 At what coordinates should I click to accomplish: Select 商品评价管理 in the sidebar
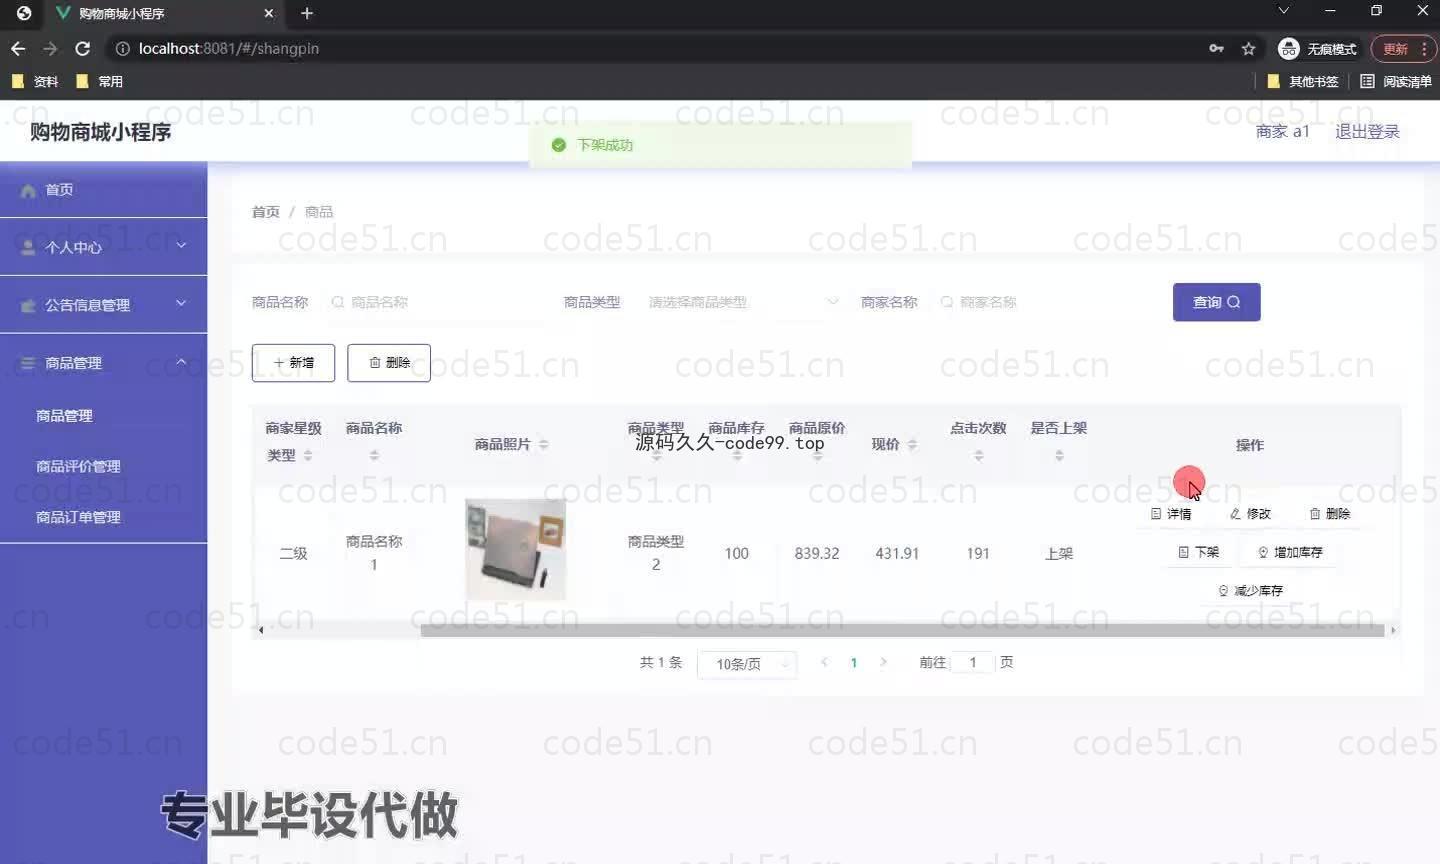coord(78,466)
